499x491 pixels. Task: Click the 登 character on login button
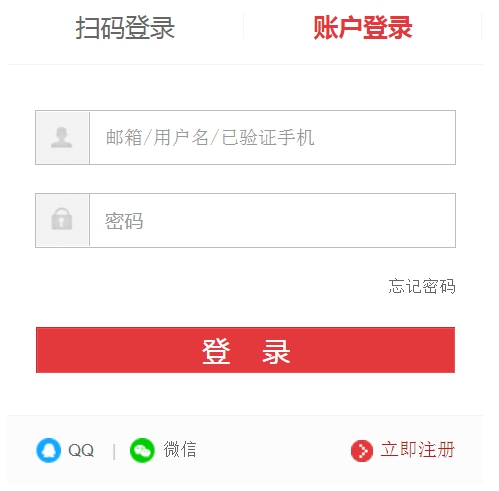(216, 351)
